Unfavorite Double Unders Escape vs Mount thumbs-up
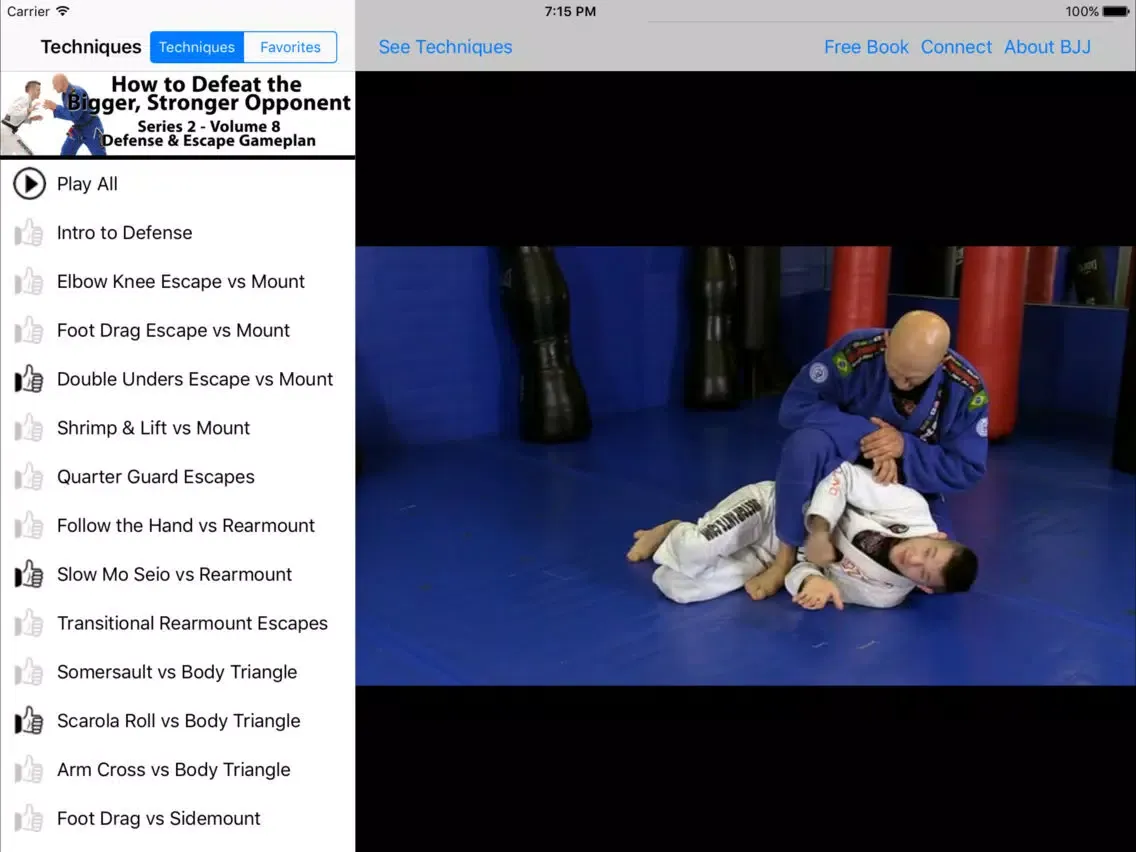The height and width of the screenshot is (852, 1136). click(x=29, y=380)
